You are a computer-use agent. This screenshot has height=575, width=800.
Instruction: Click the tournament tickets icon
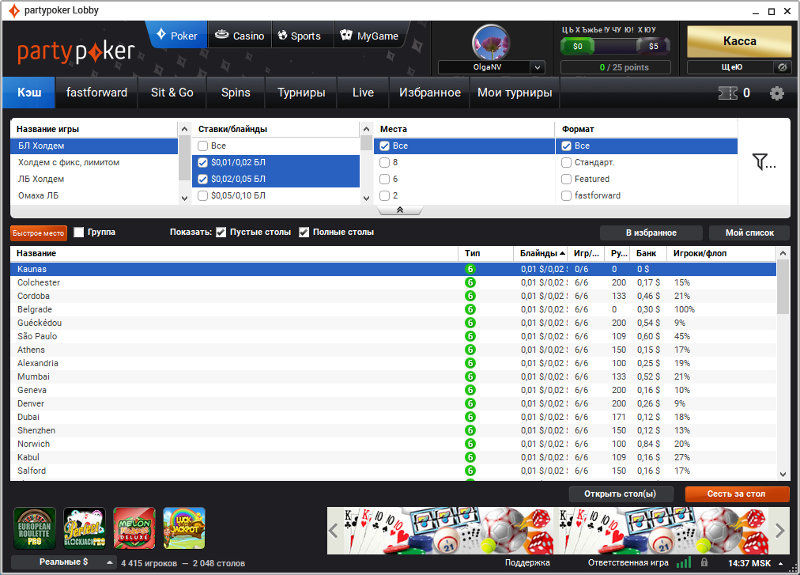tap(728, 93)
